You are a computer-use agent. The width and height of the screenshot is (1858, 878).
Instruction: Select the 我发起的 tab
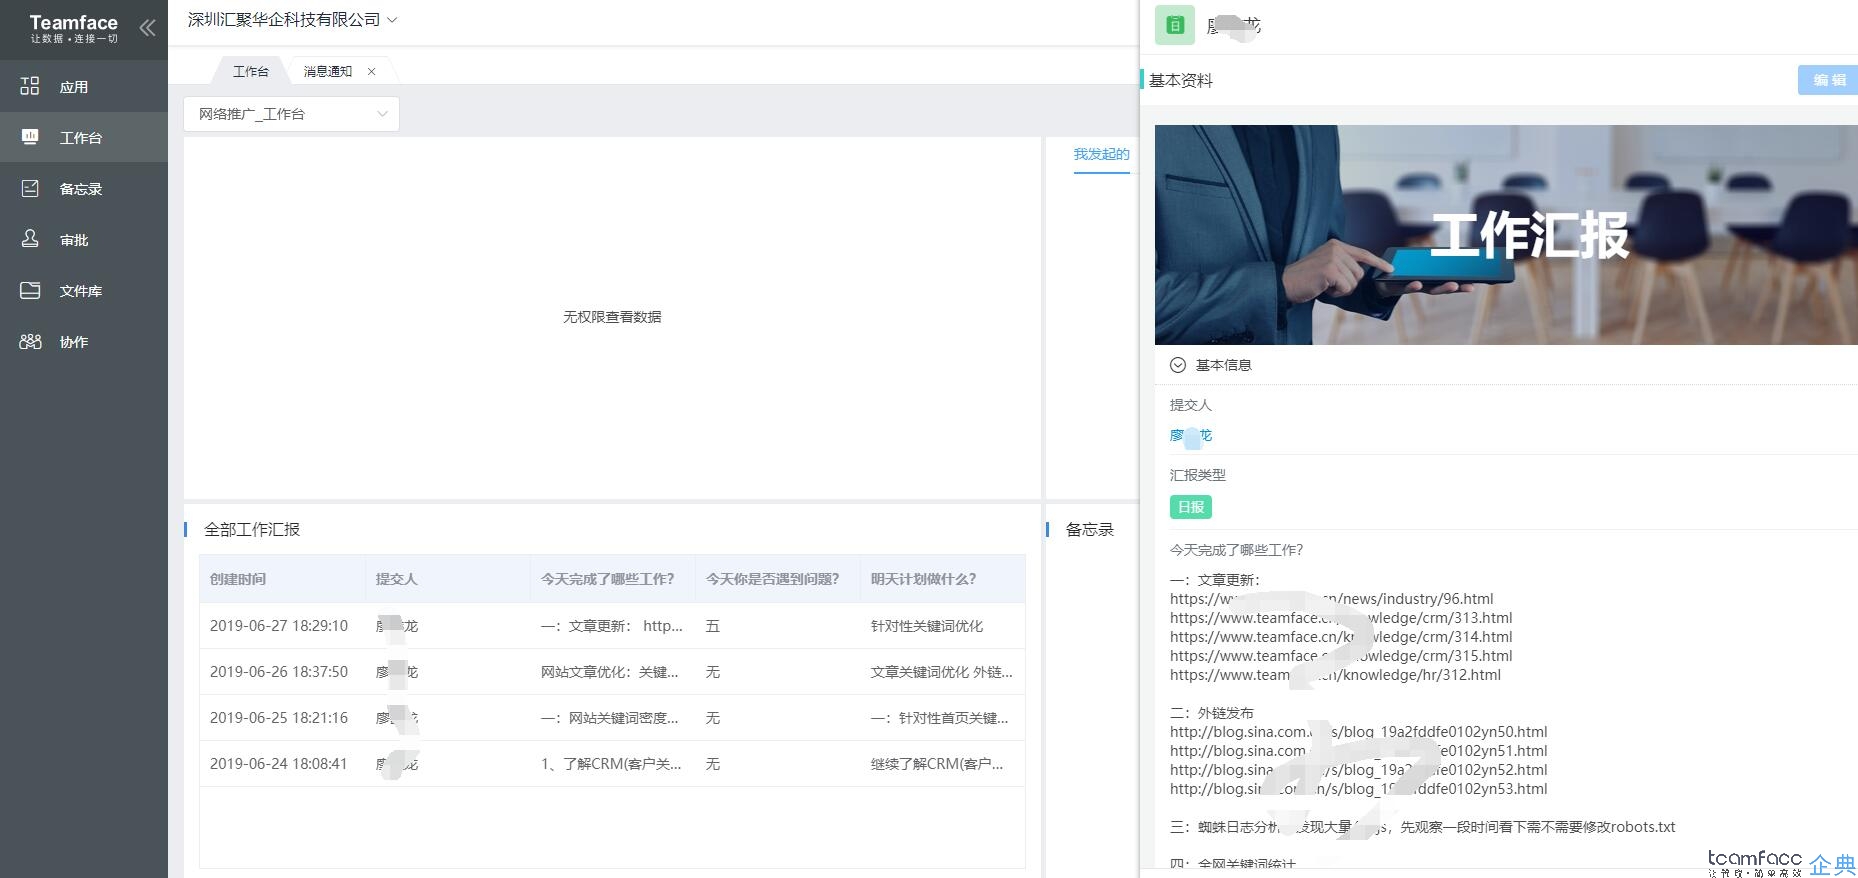pos(1102,154)
